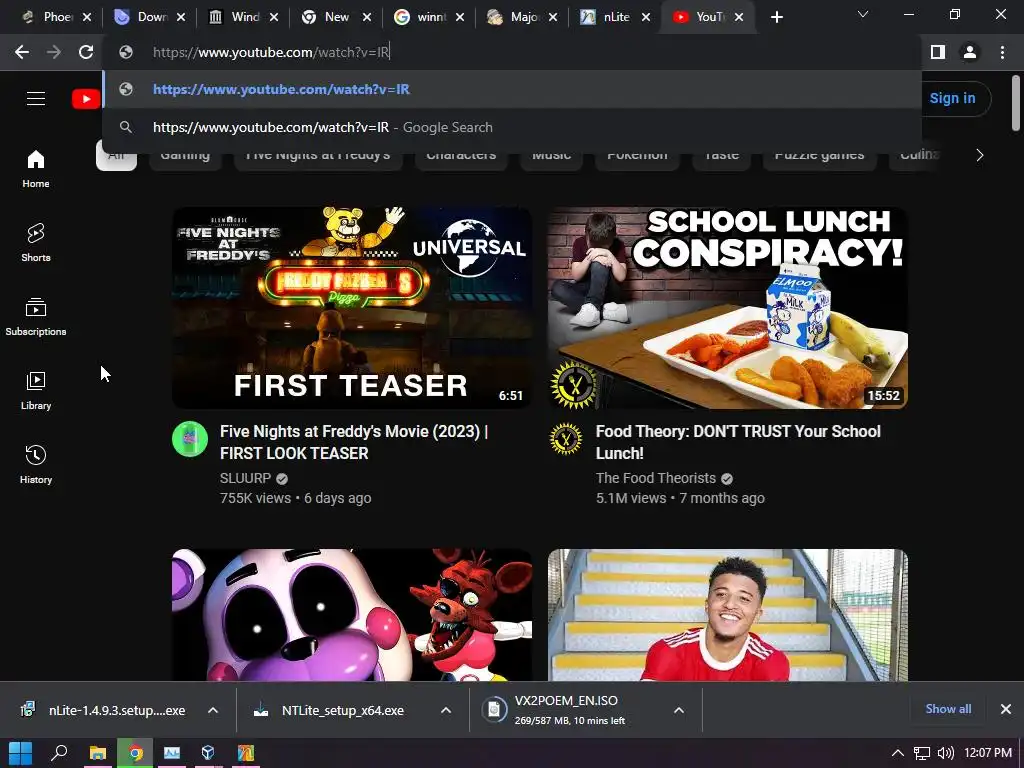Open Windows Start menu
1024x768 pixels.
[x=20, y=753]
